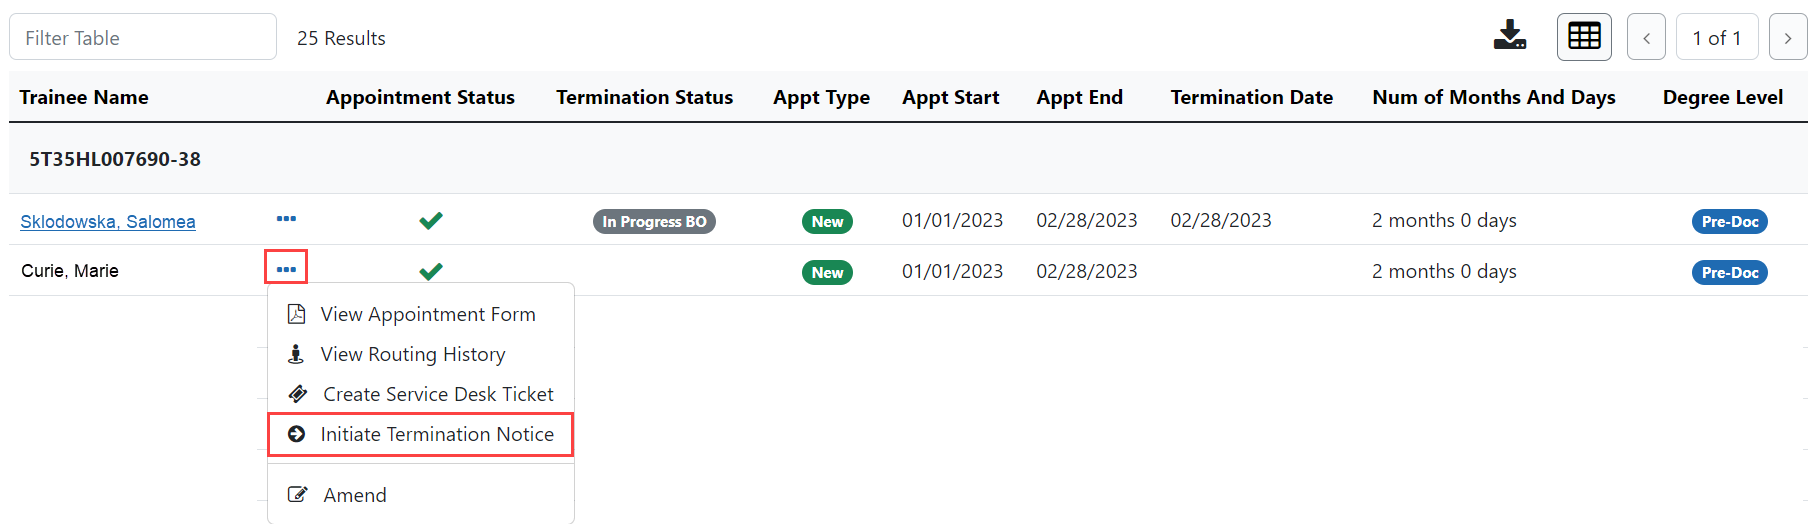Click the Filter Table input field
The height and width of the screenshot is (524, 1818).
pos(143,37)
